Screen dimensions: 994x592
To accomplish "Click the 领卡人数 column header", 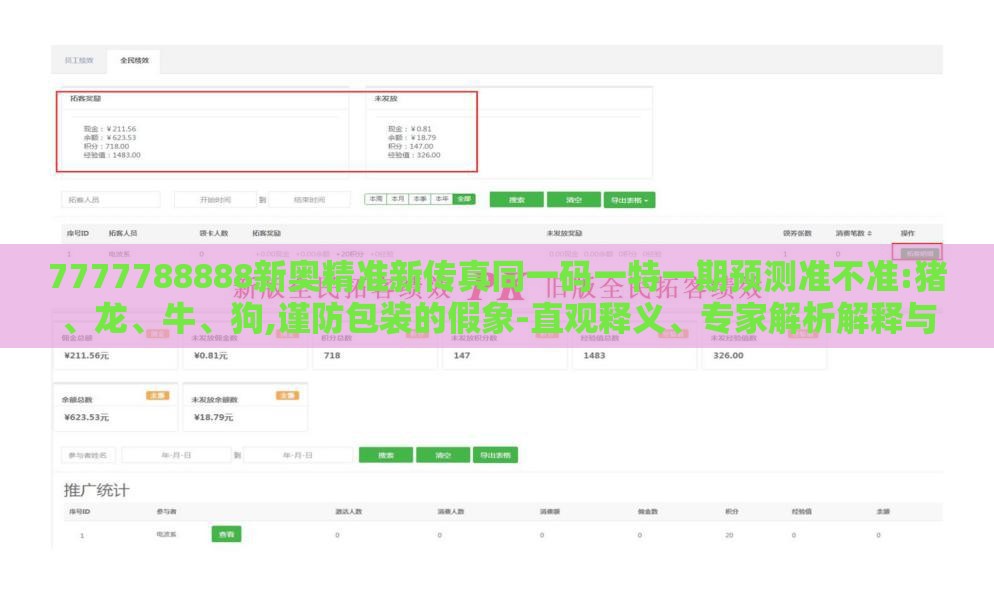I will [214, 233].
